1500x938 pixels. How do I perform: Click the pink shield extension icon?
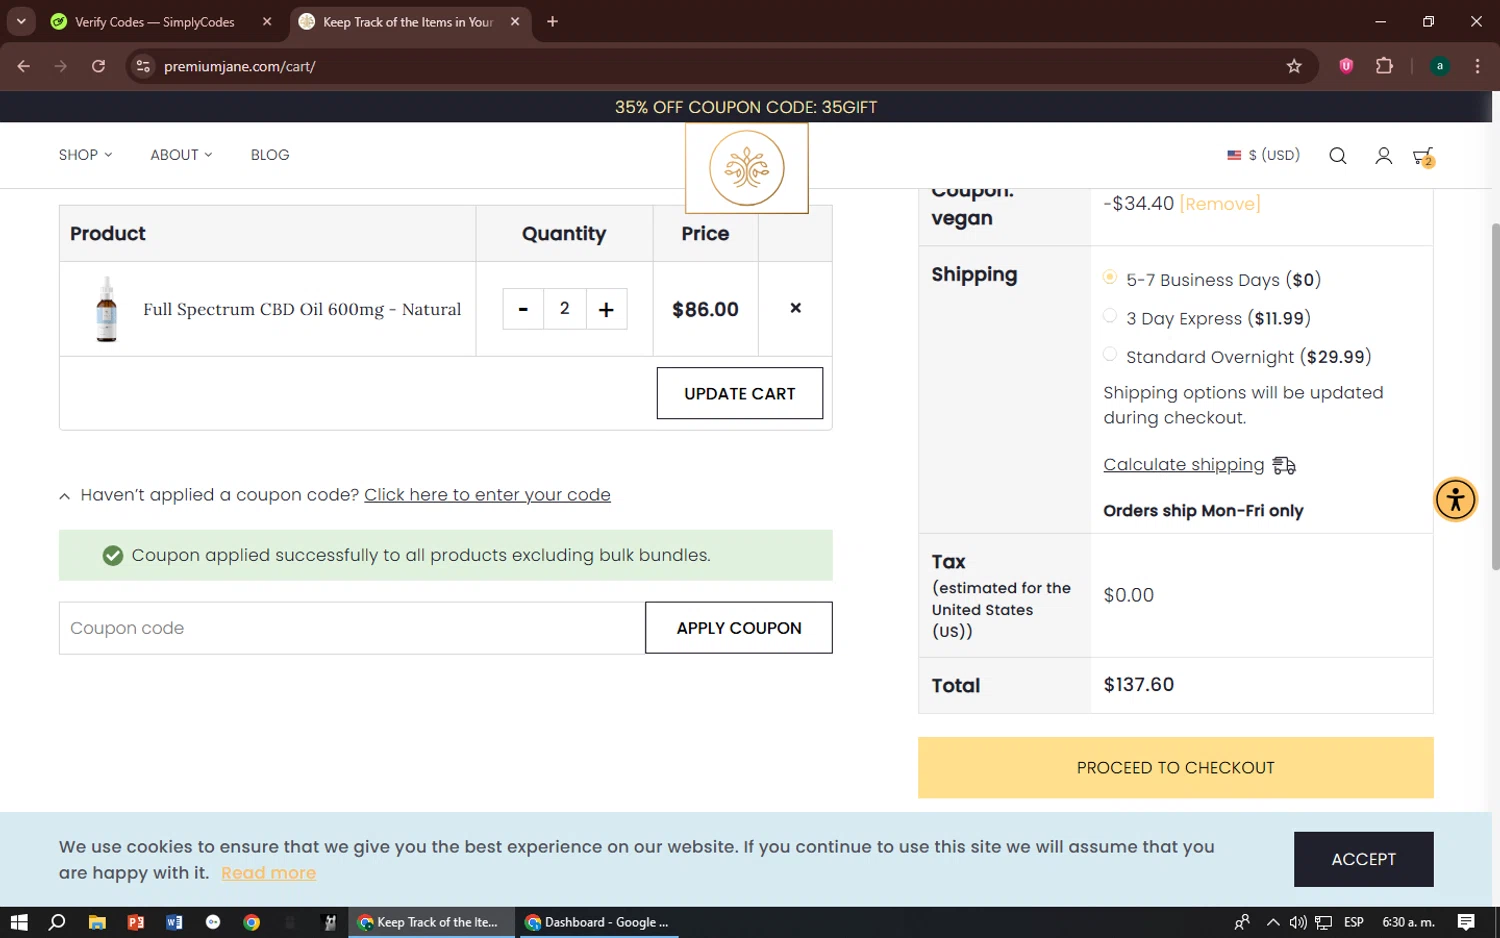click(1346, 66)
